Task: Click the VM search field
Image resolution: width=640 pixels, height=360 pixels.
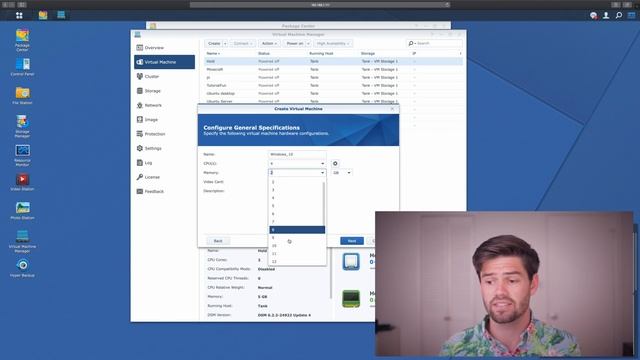Action: pos(434,43)
